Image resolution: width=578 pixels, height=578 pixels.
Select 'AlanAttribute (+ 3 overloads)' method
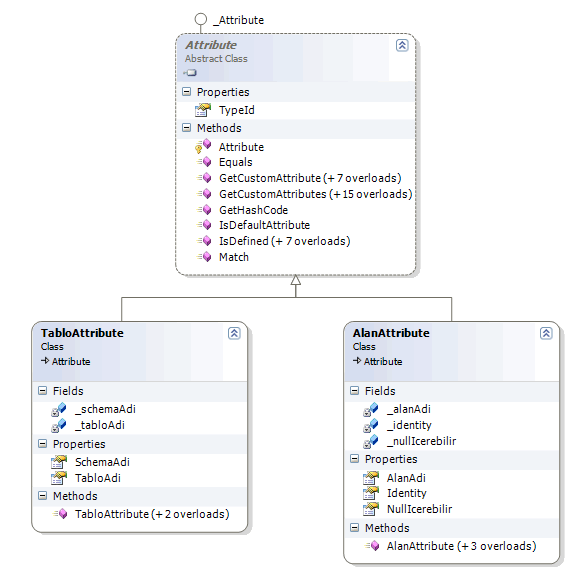click(462, 546)
